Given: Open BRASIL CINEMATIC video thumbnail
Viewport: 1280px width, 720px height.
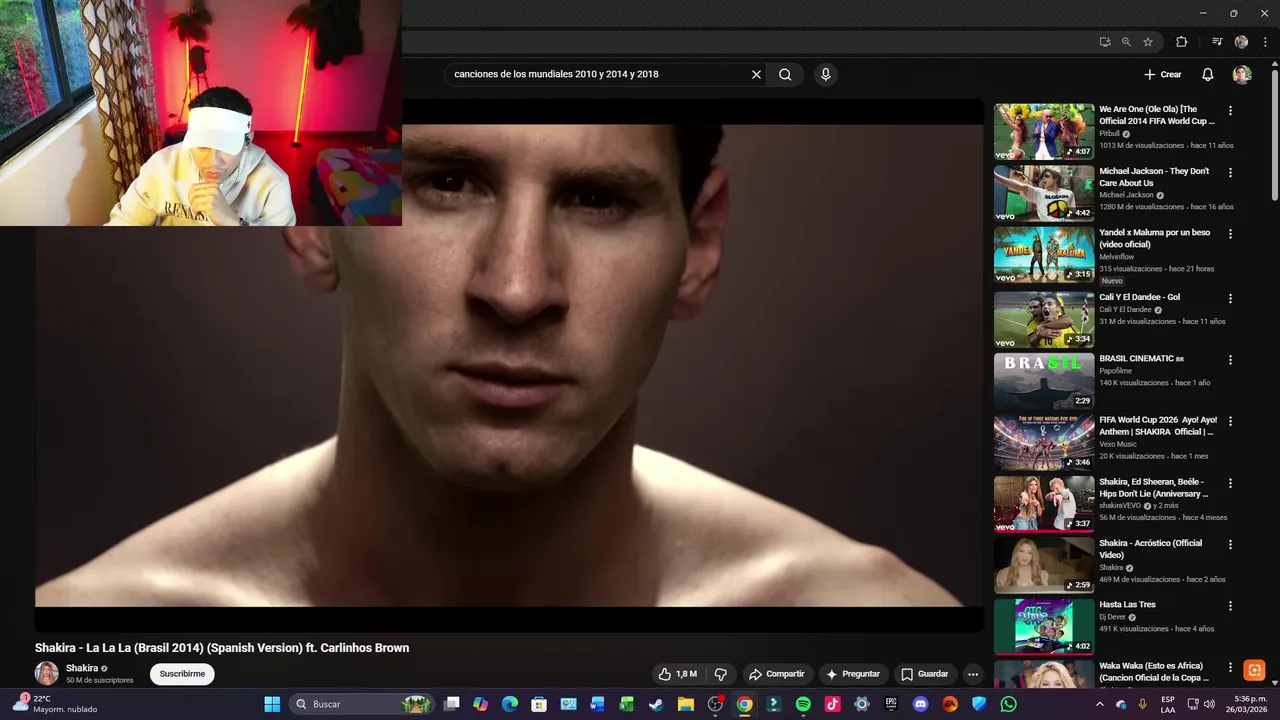Looking at the screenshot, I should coord(1044,381).
